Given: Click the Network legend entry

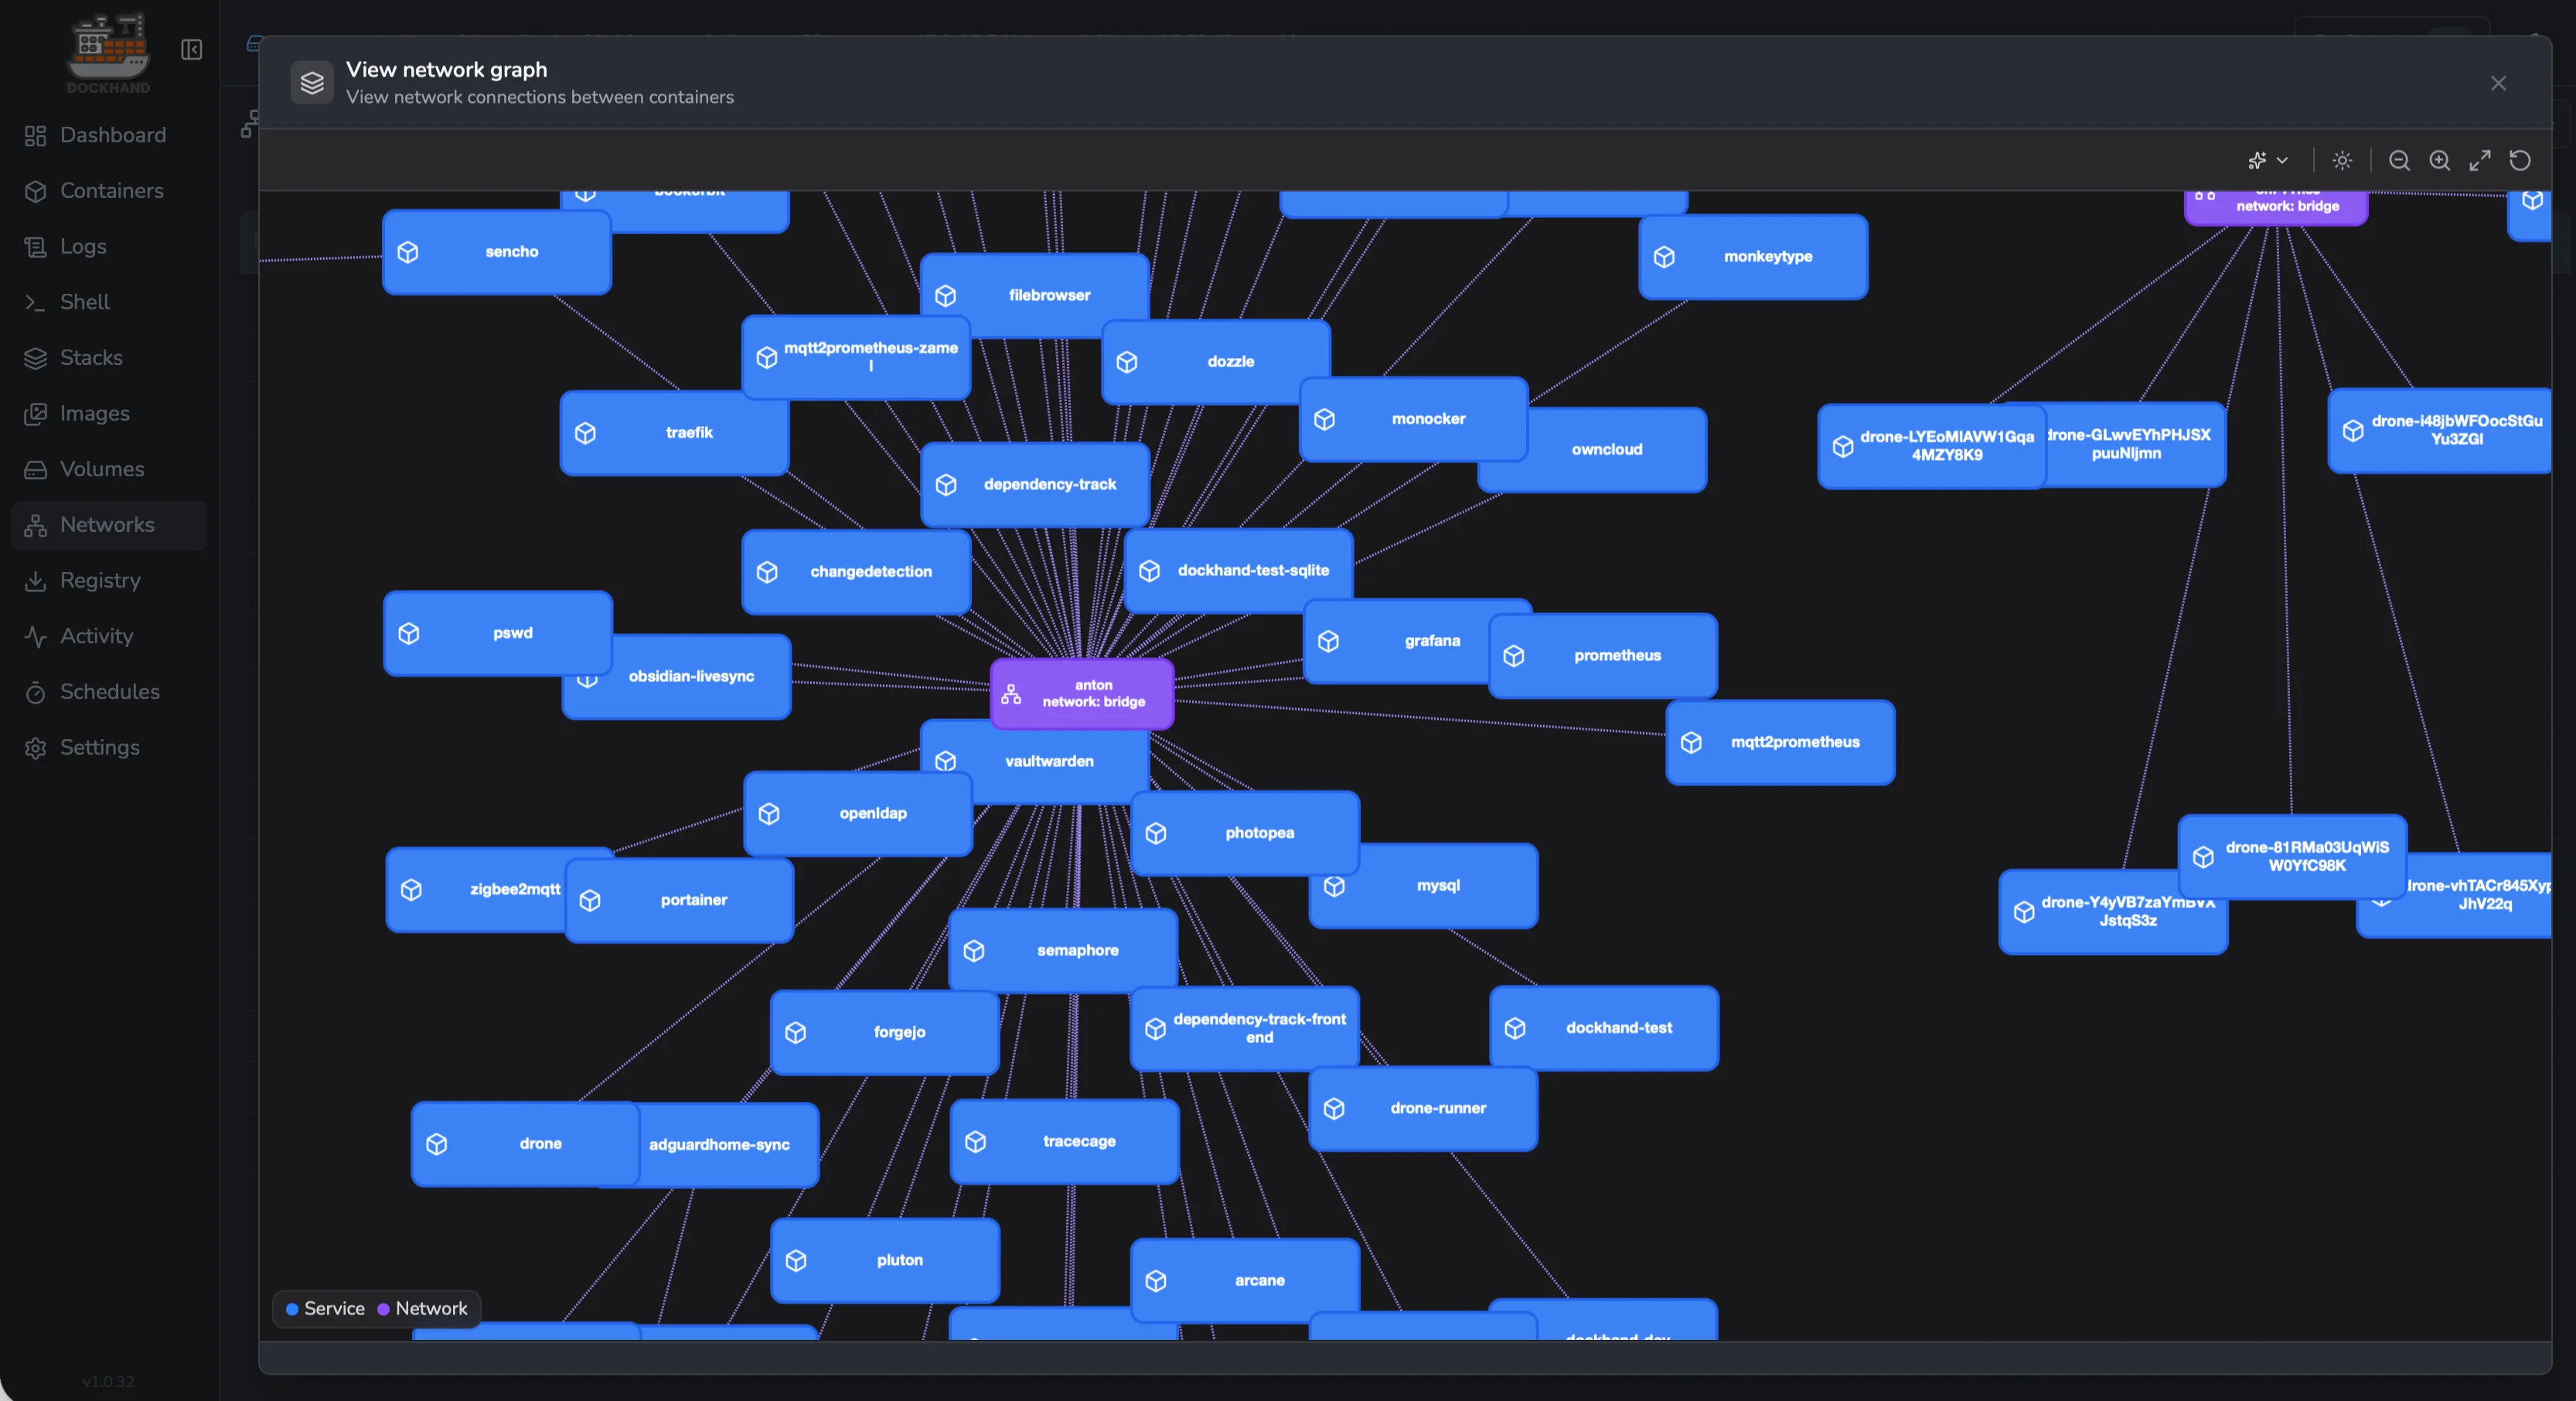Looking at the screenshot, I should [422, 1309].
